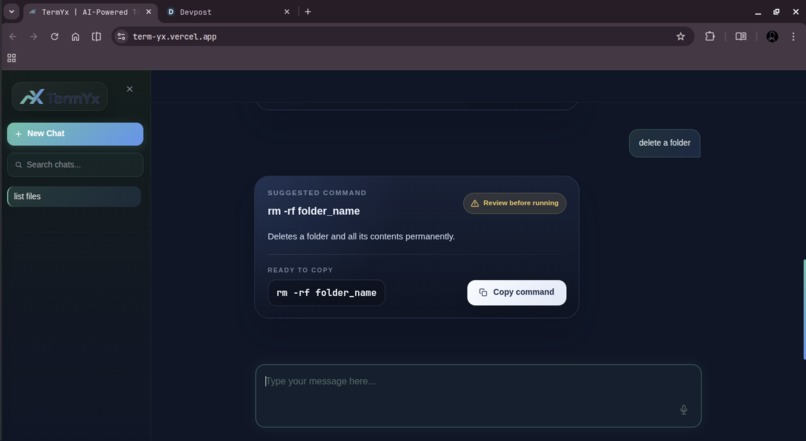Toggle split view icon in toolbar
This screenshot has width=806, height=441.
[x=96, y=36]
